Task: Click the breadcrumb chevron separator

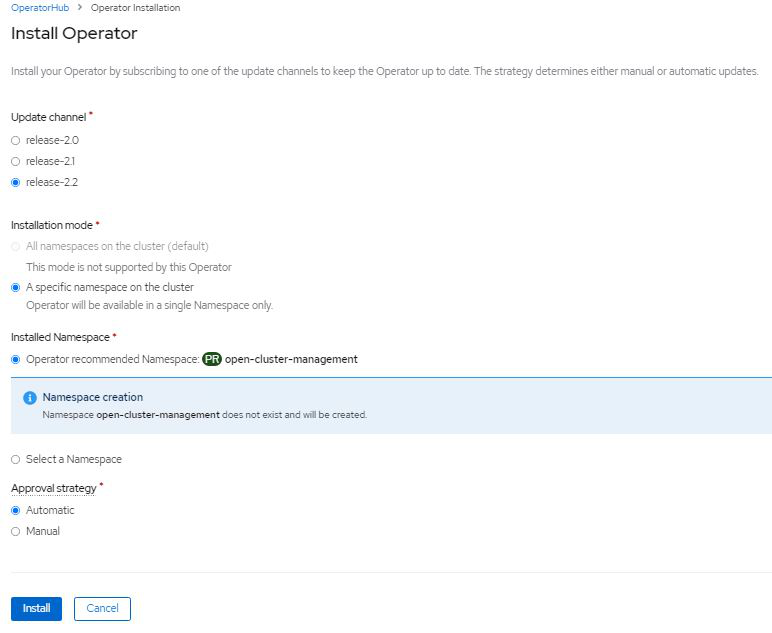Action: 80,8
